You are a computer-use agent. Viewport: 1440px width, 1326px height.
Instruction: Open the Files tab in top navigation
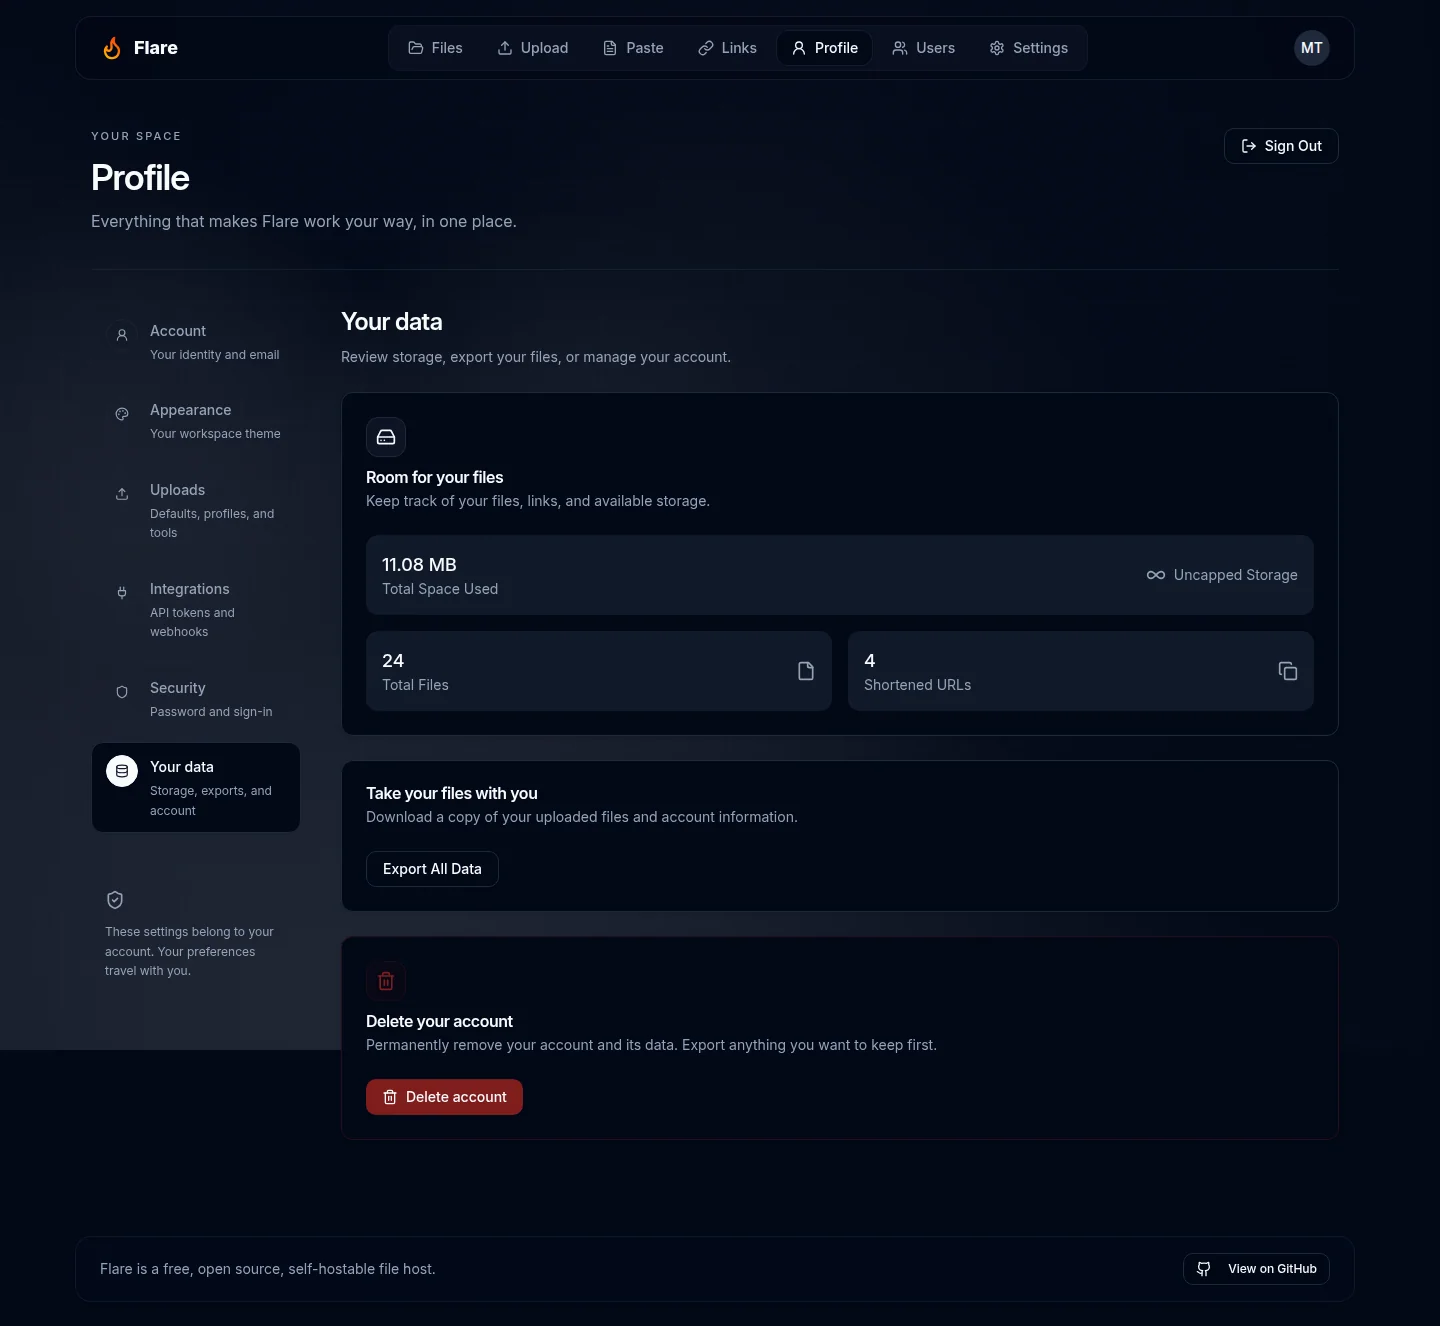435,48
